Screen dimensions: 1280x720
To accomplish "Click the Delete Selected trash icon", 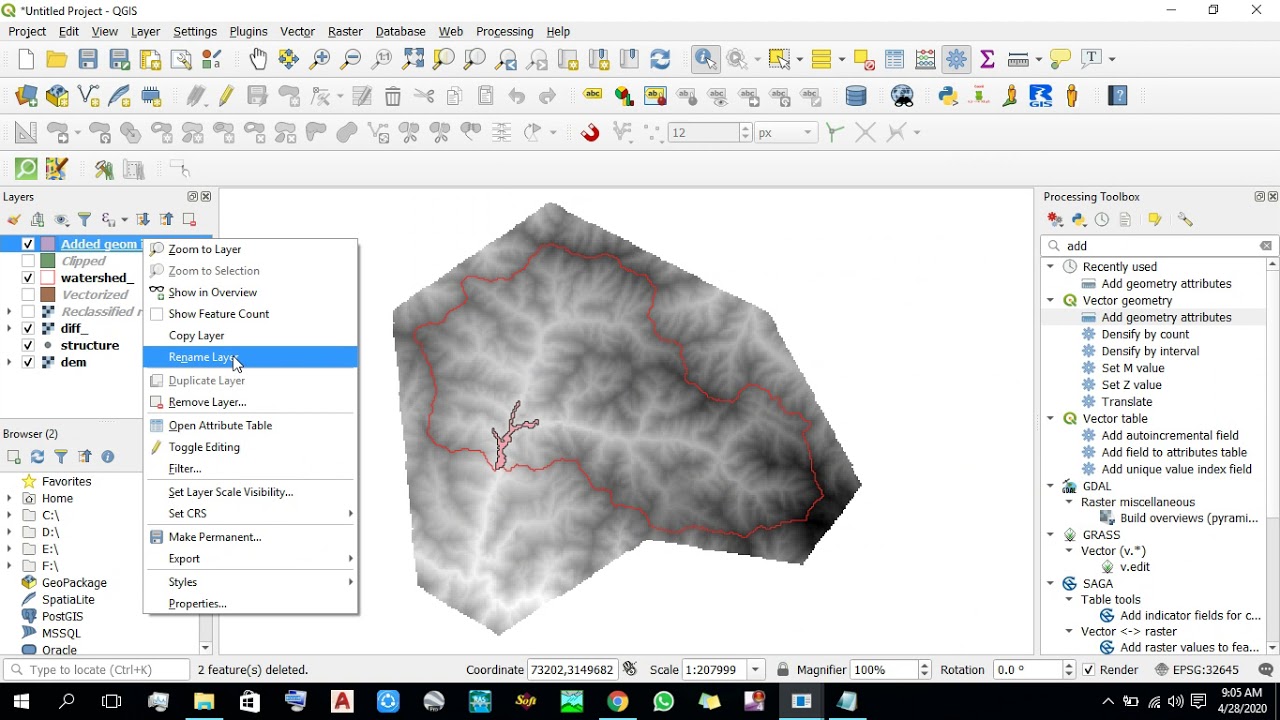I will [393, 96].
